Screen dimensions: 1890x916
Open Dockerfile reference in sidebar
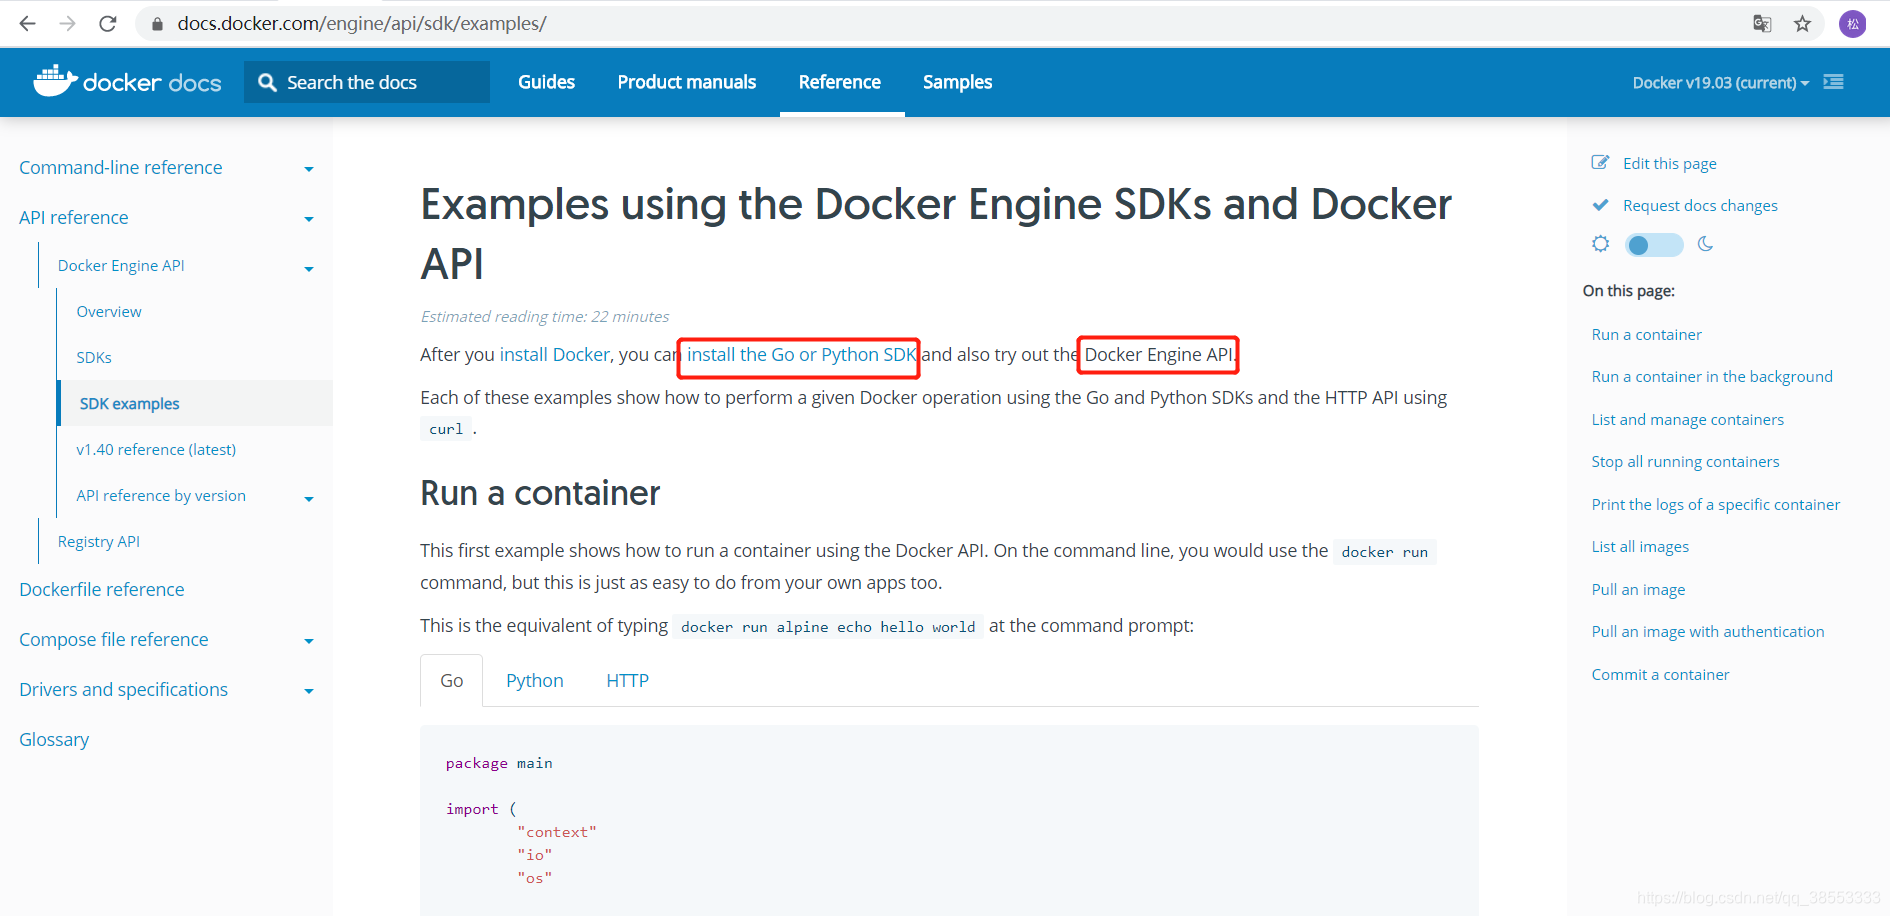(102, 589)
